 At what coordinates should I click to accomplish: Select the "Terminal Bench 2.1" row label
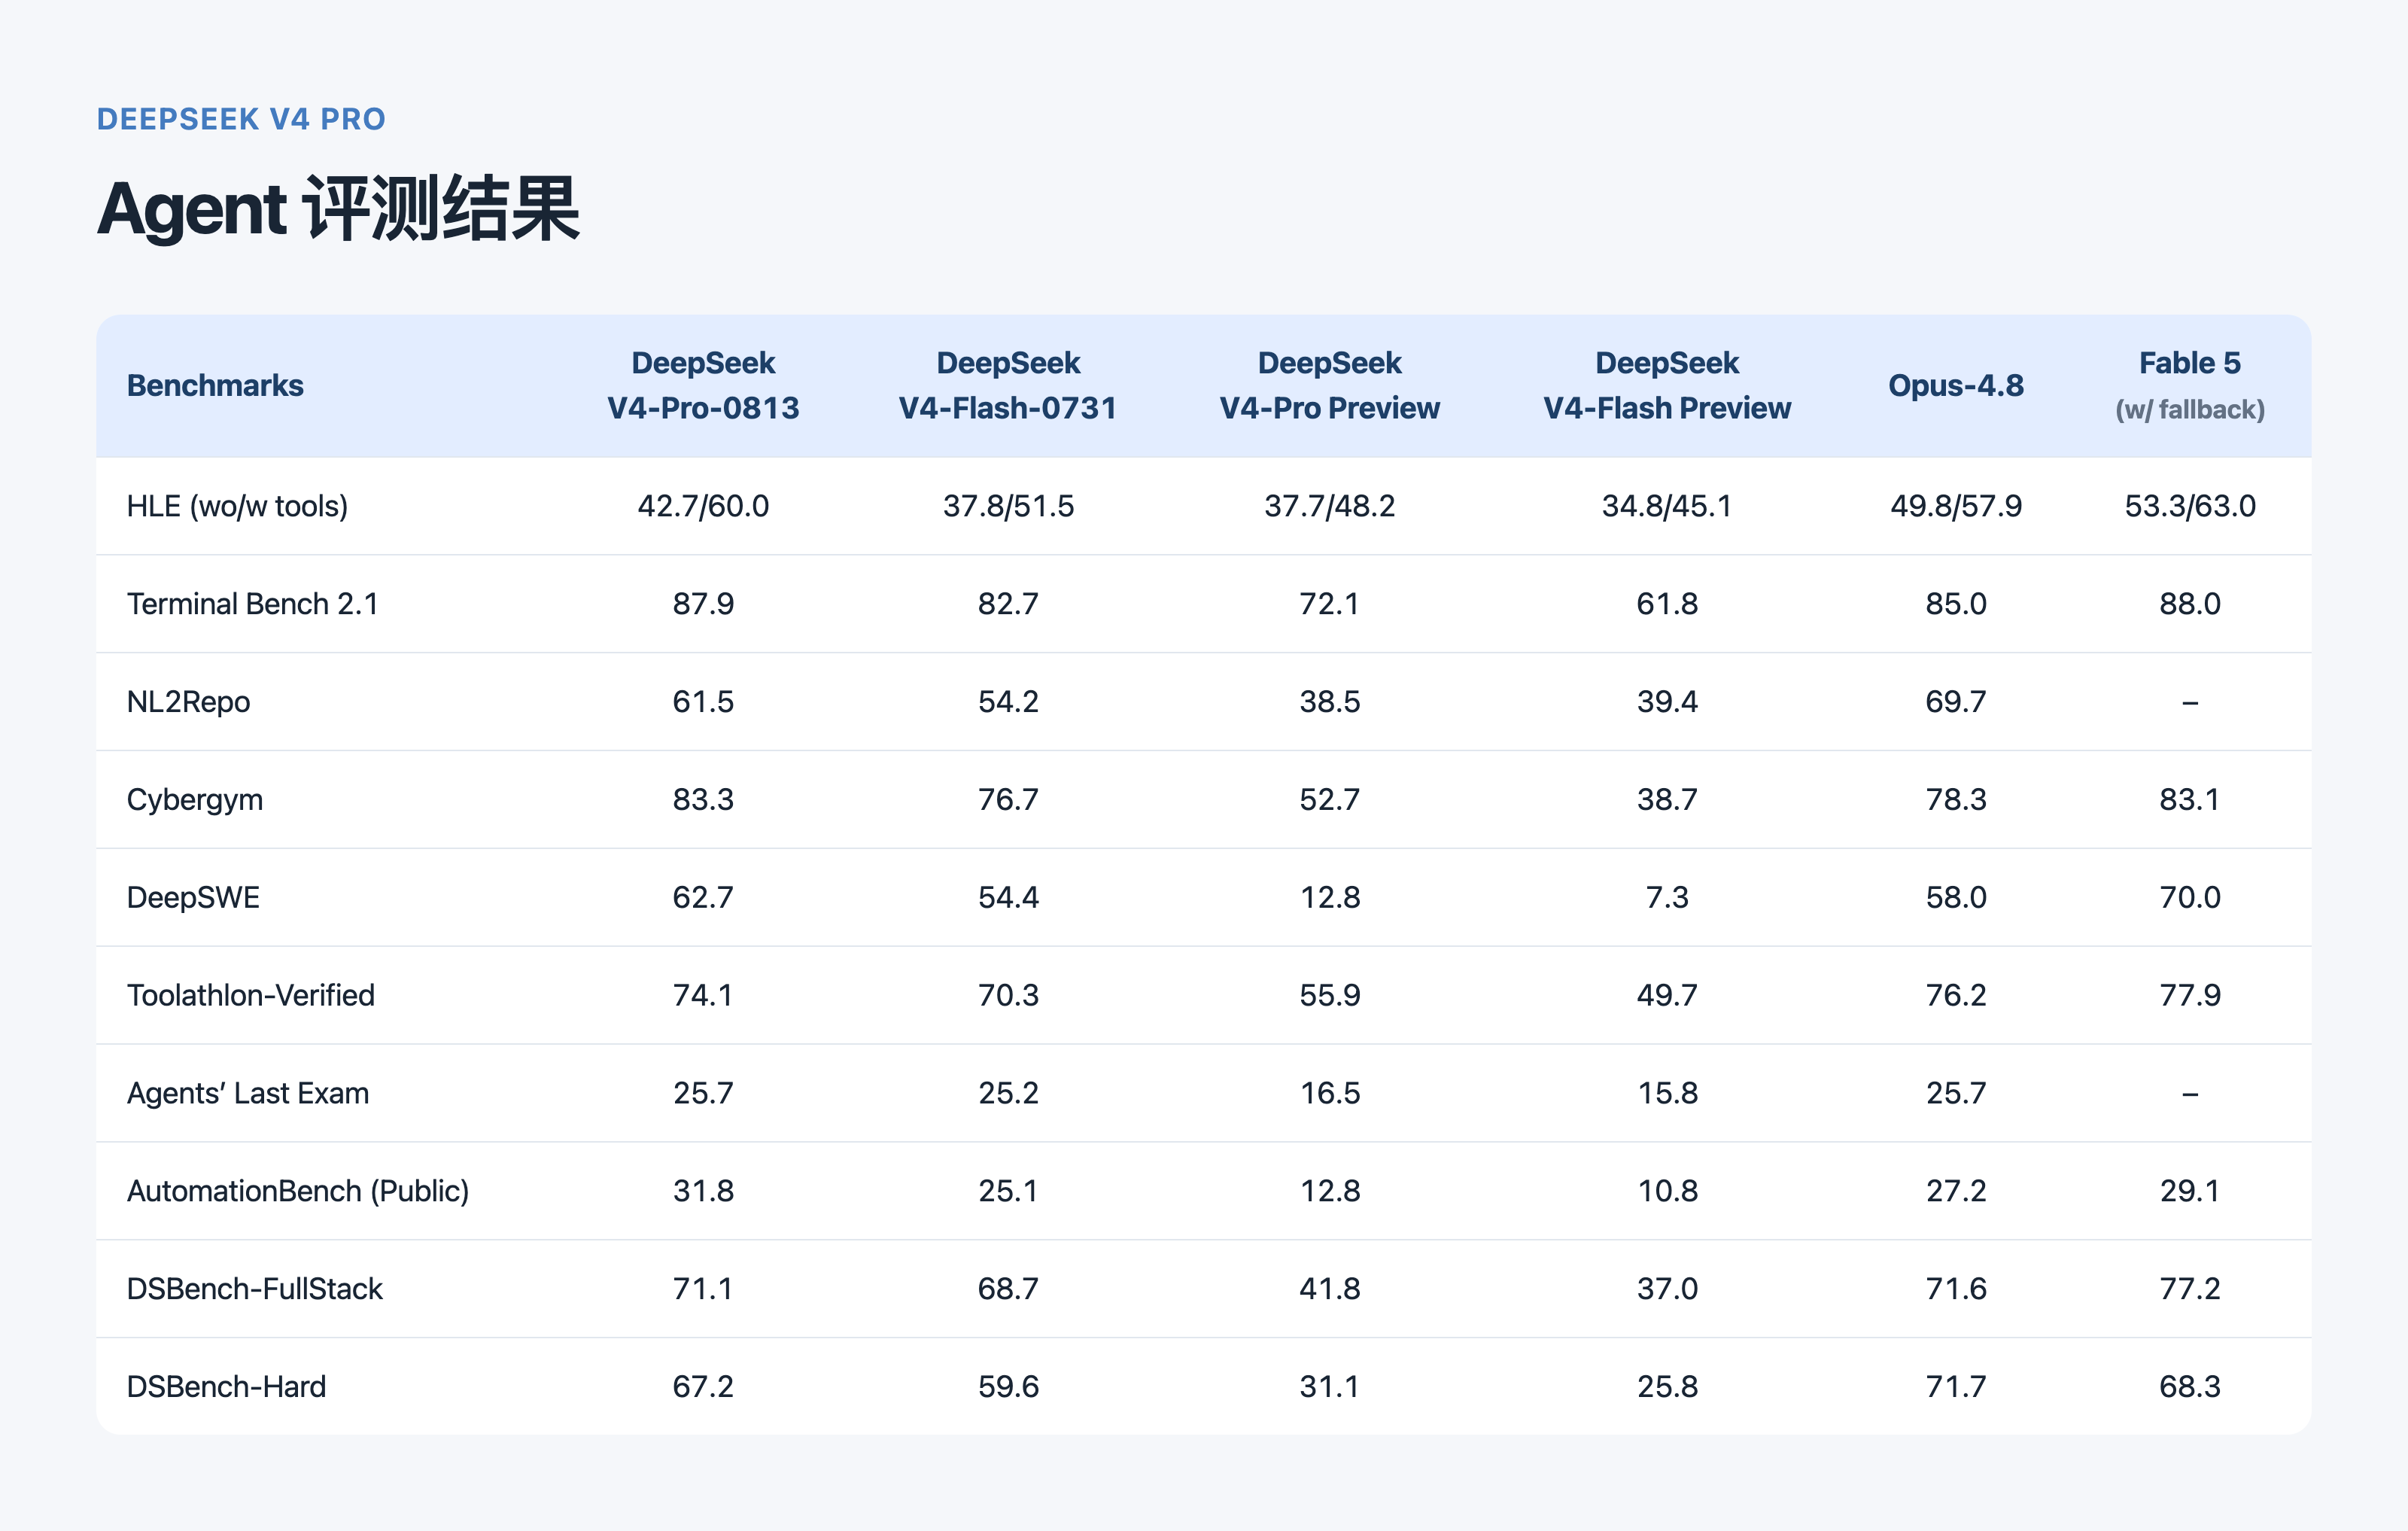(252, 604)
